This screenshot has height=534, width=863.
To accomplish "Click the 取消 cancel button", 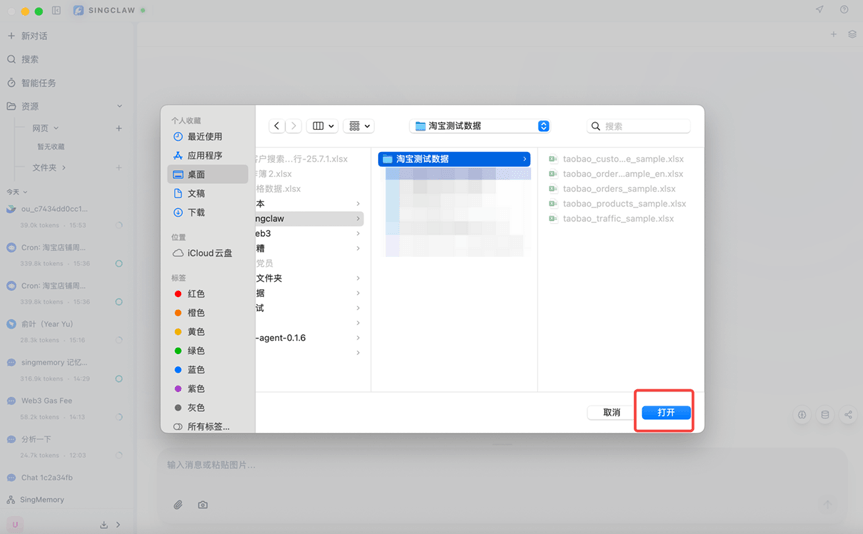I will 611,413.
